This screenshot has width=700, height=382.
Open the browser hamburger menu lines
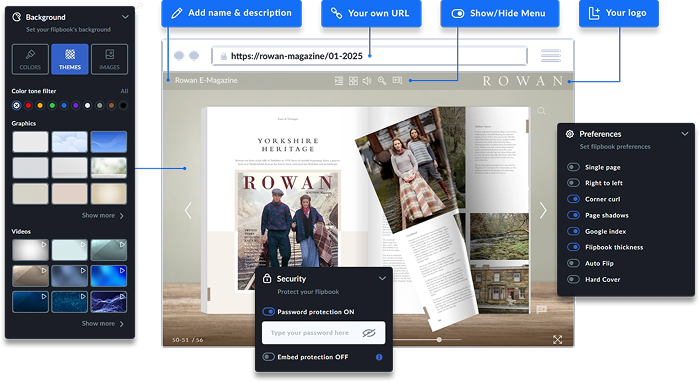pyautogui.click(x=551, y=56)
